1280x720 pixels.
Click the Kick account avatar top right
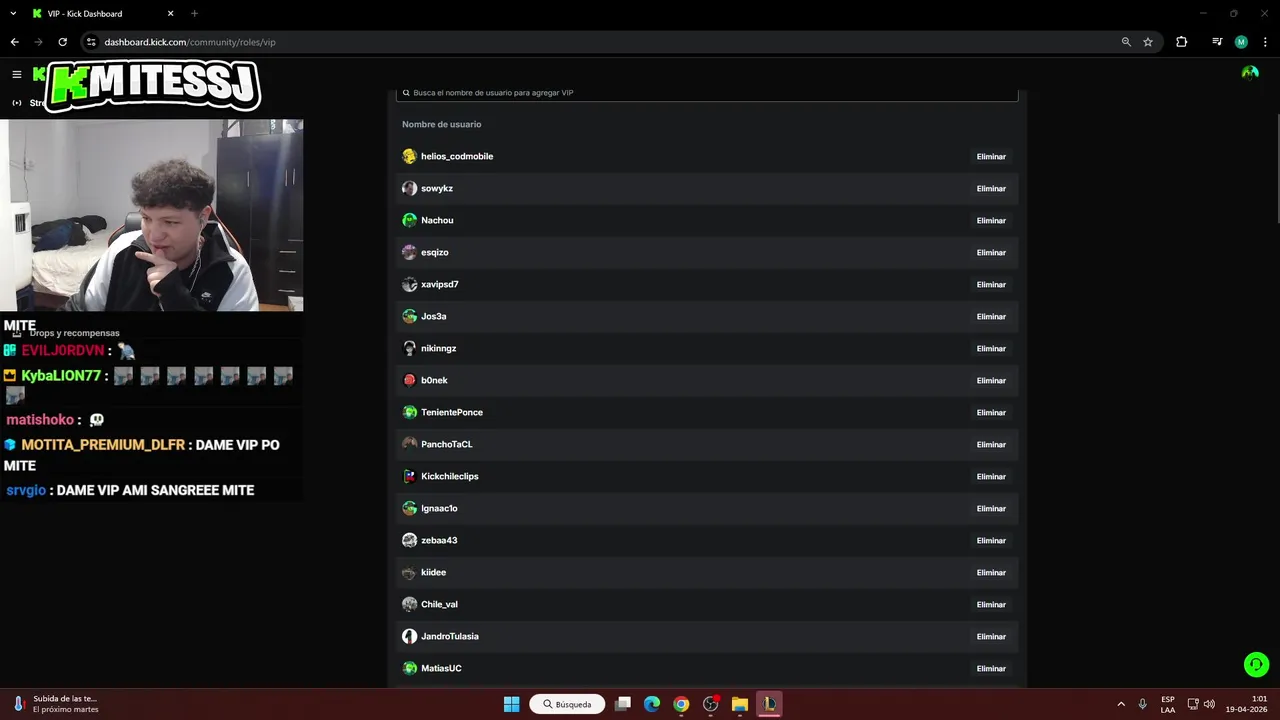[1250, 73]
